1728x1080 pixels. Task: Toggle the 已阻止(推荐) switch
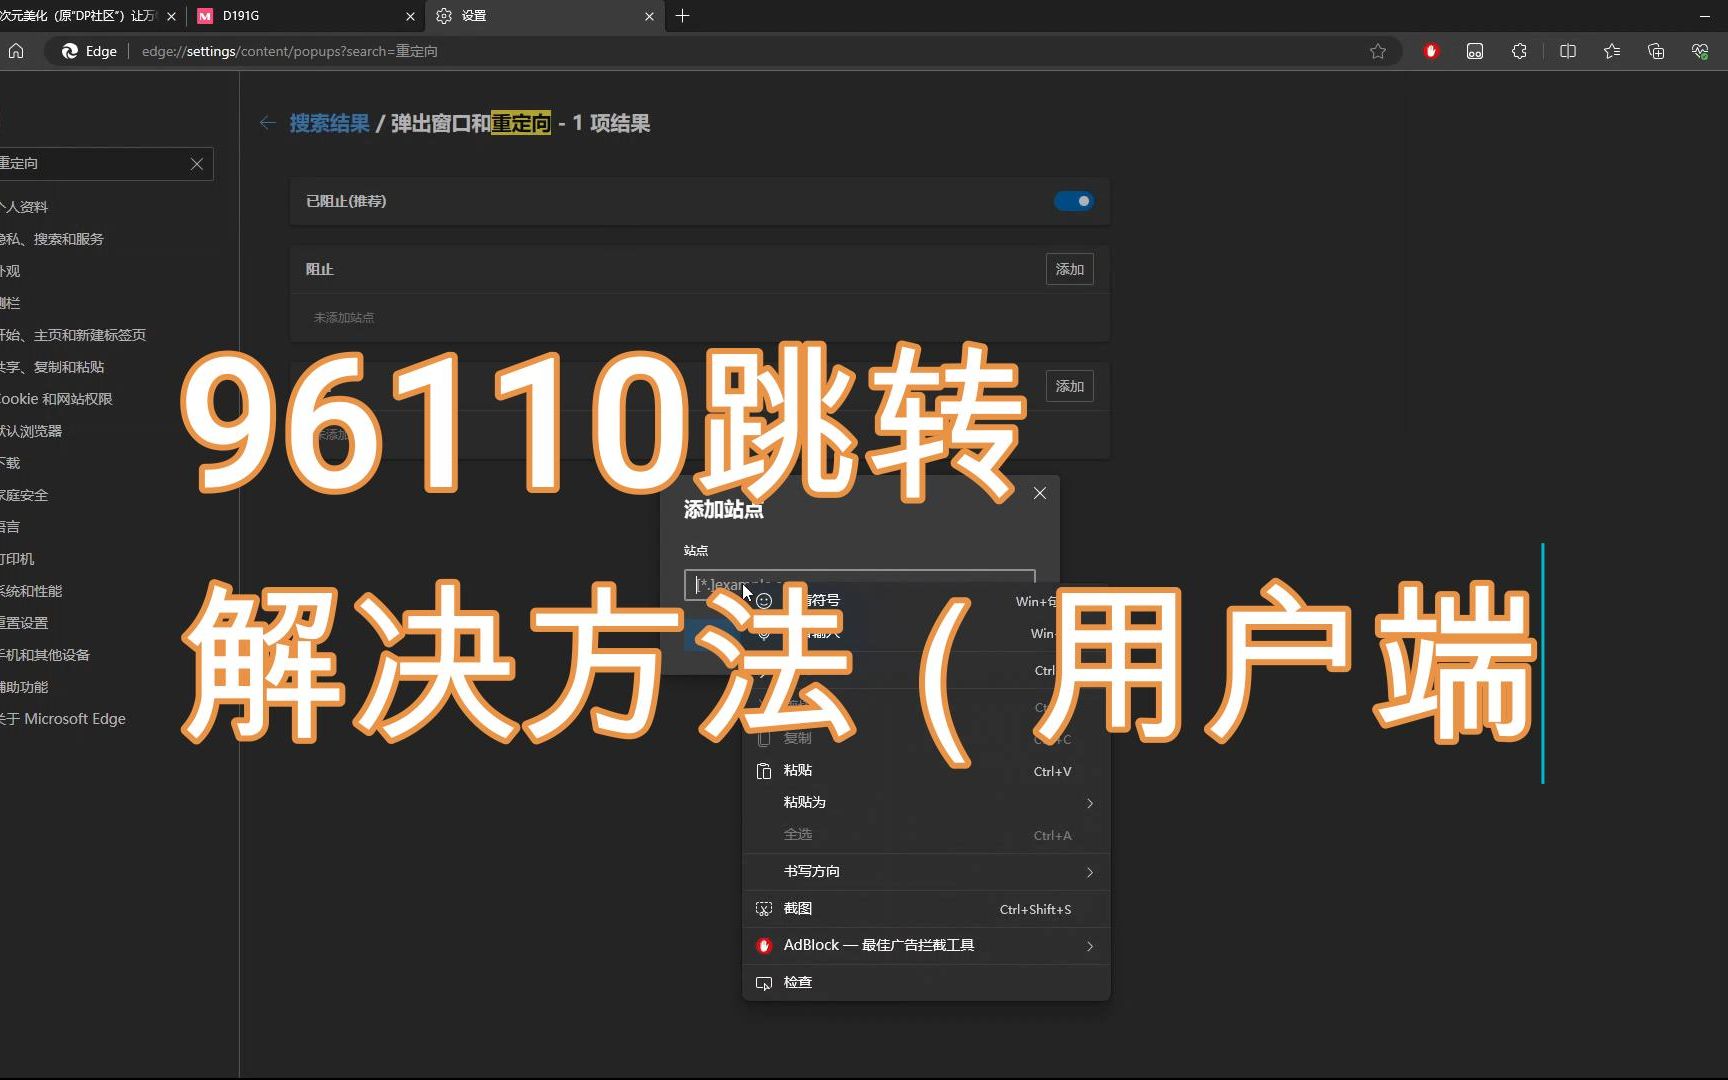(1074, 201)
